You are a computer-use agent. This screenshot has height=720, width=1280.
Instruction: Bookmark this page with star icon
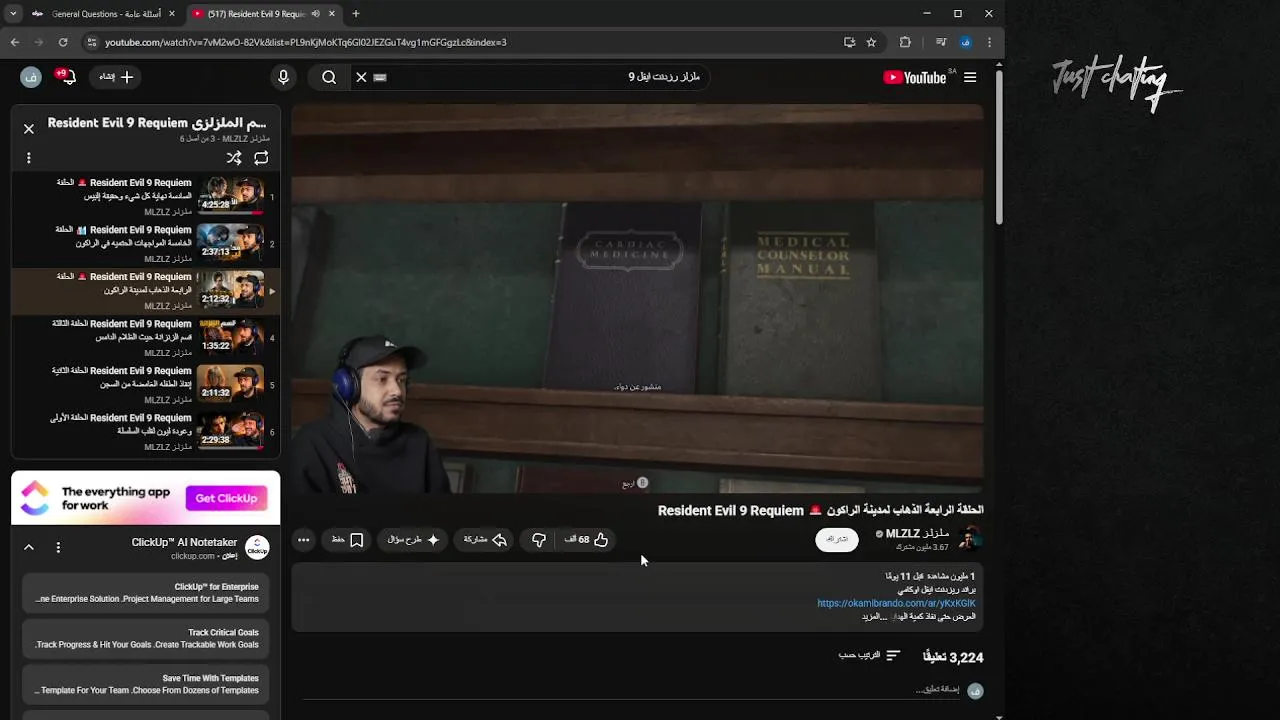pos(871,42)
